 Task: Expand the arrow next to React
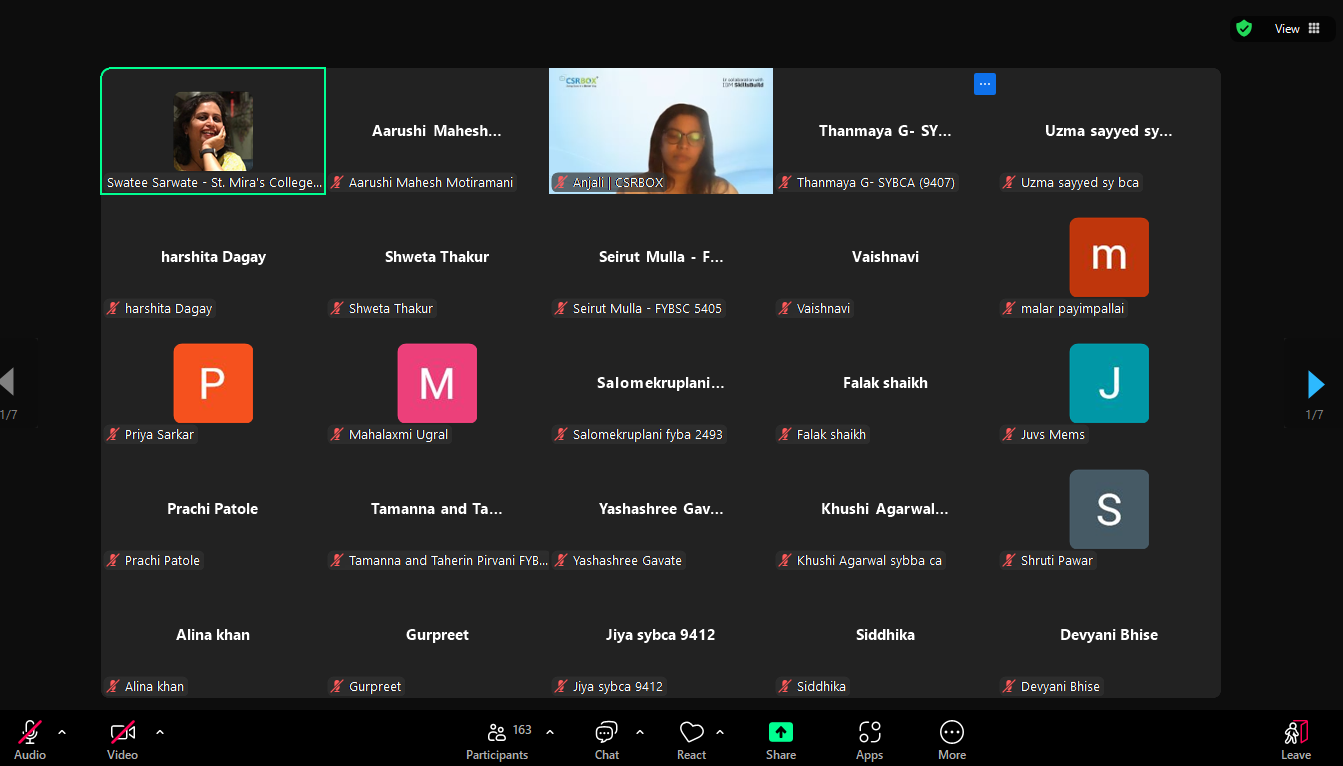click(720, 732)
